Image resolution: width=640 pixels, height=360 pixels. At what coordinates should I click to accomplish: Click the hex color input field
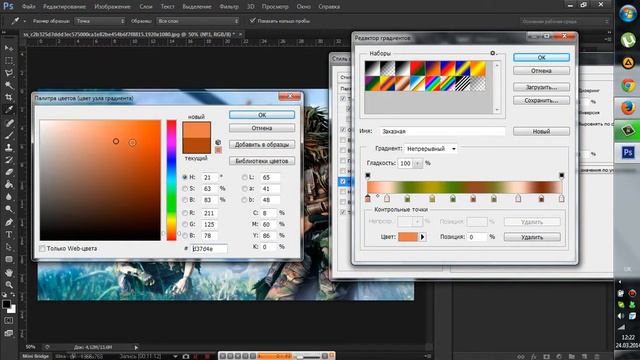pos(209,249)
